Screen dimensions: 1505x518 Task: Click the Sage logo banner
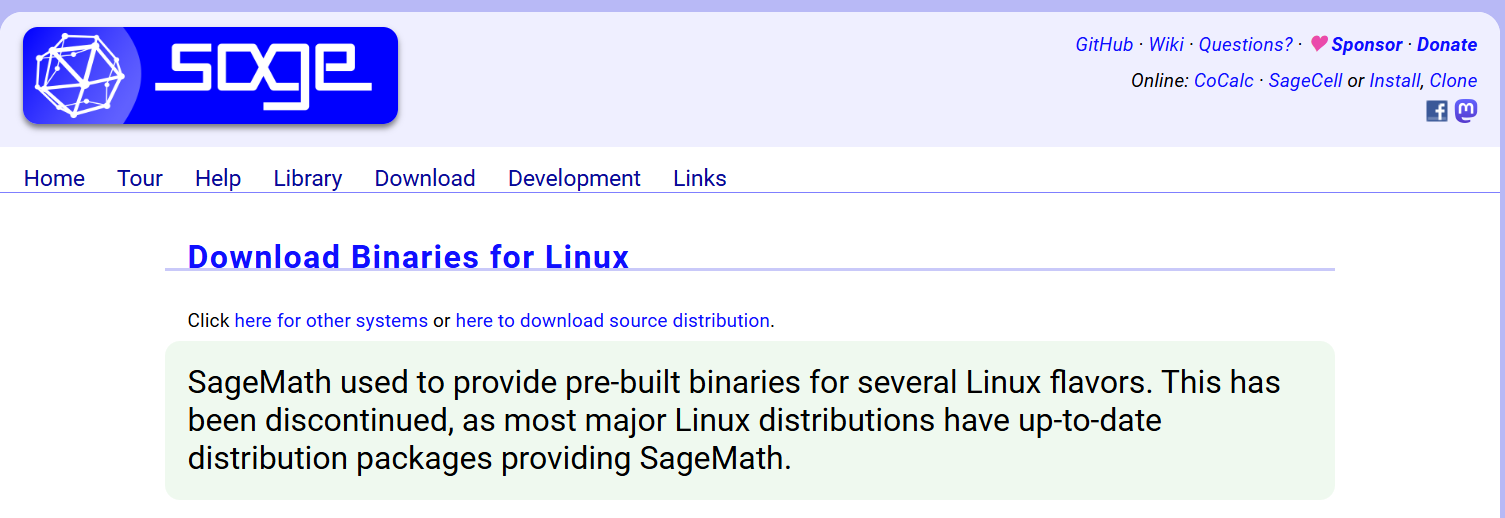coord(210,76)
